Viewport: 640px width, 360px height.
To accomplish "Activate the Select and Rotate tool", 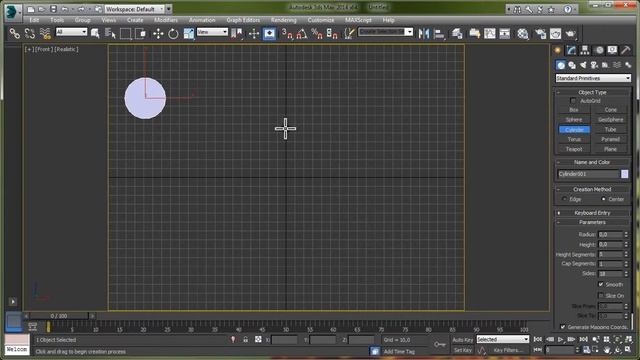I will pyautogui.click(x=173, y=33).
